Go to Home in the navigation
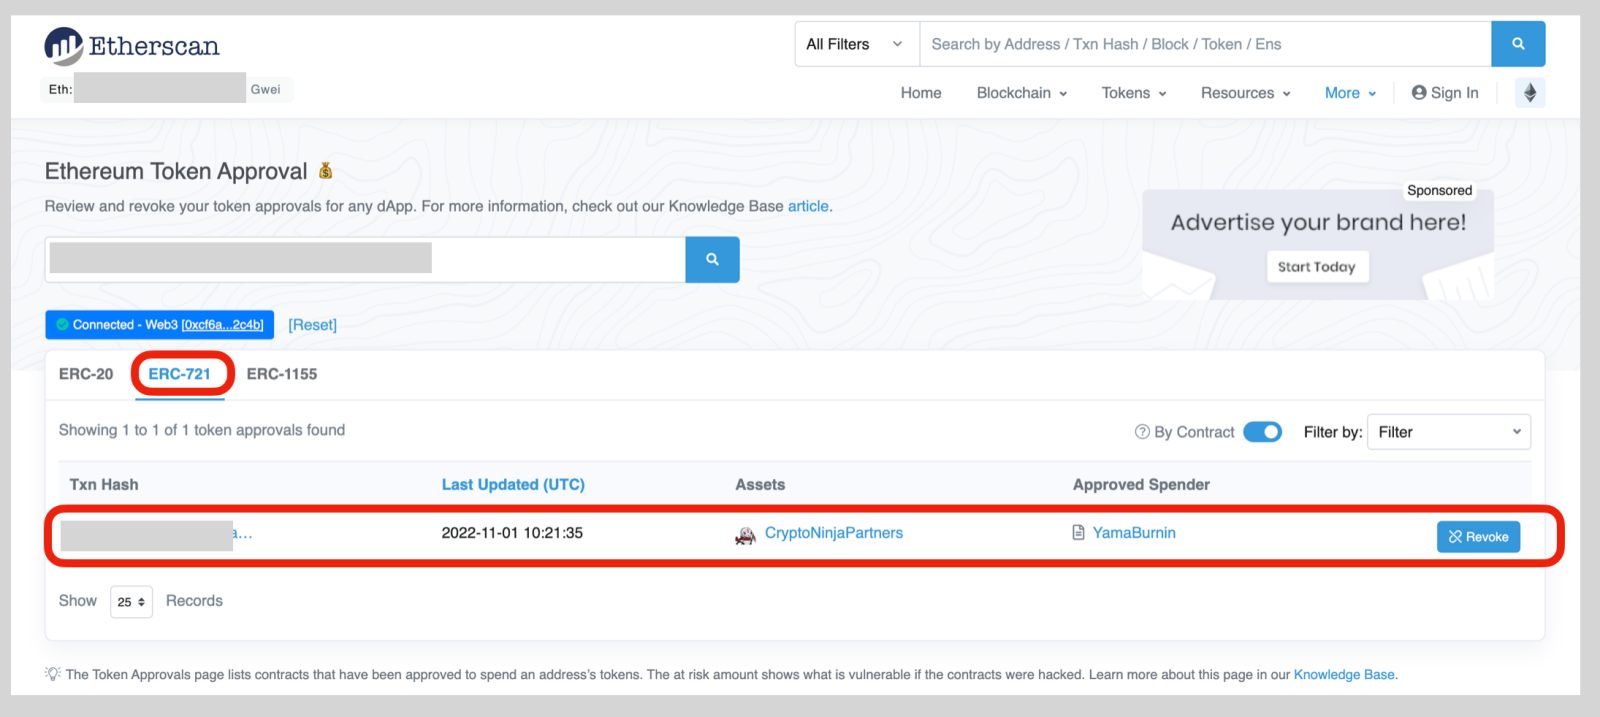1600x717 pixels. click(921, 93)
